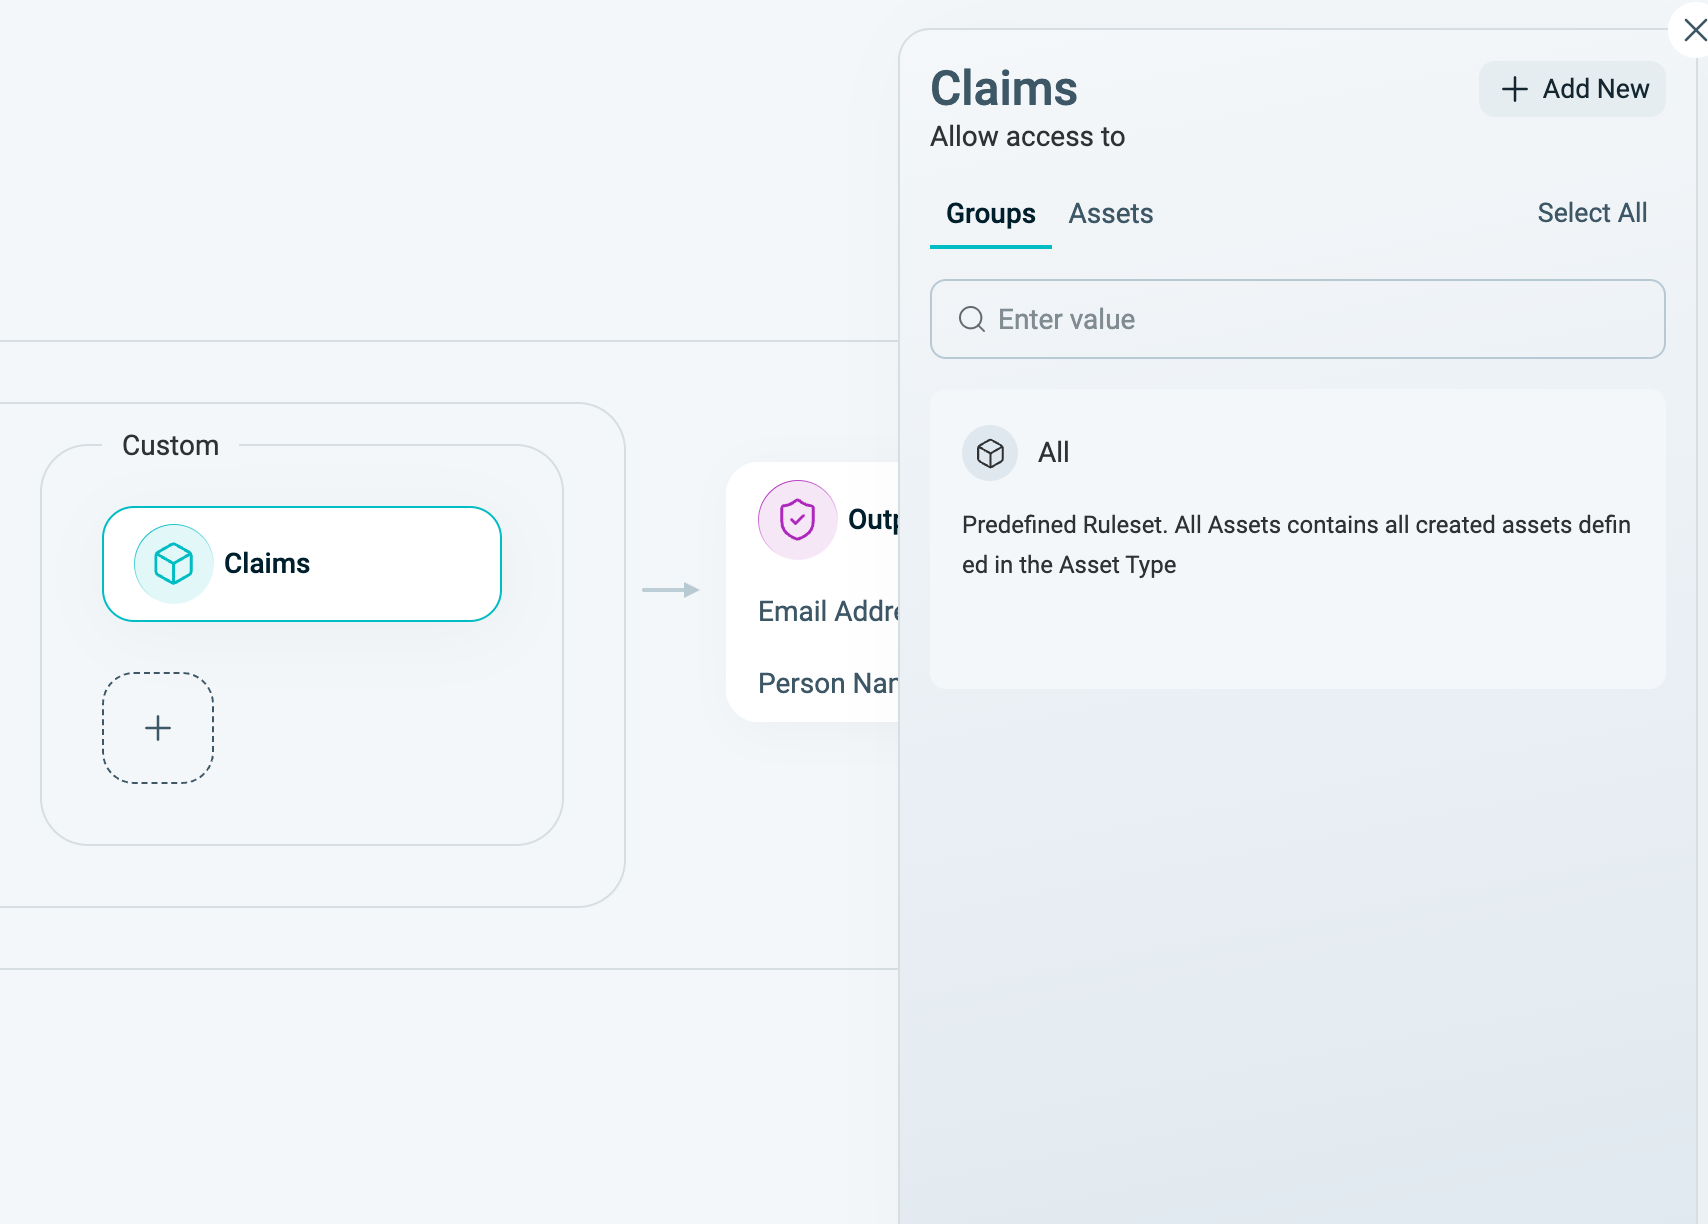This screenshot has width=1708, height=1224.
Task: Open the Assets tab
Action: [1111, 214]
